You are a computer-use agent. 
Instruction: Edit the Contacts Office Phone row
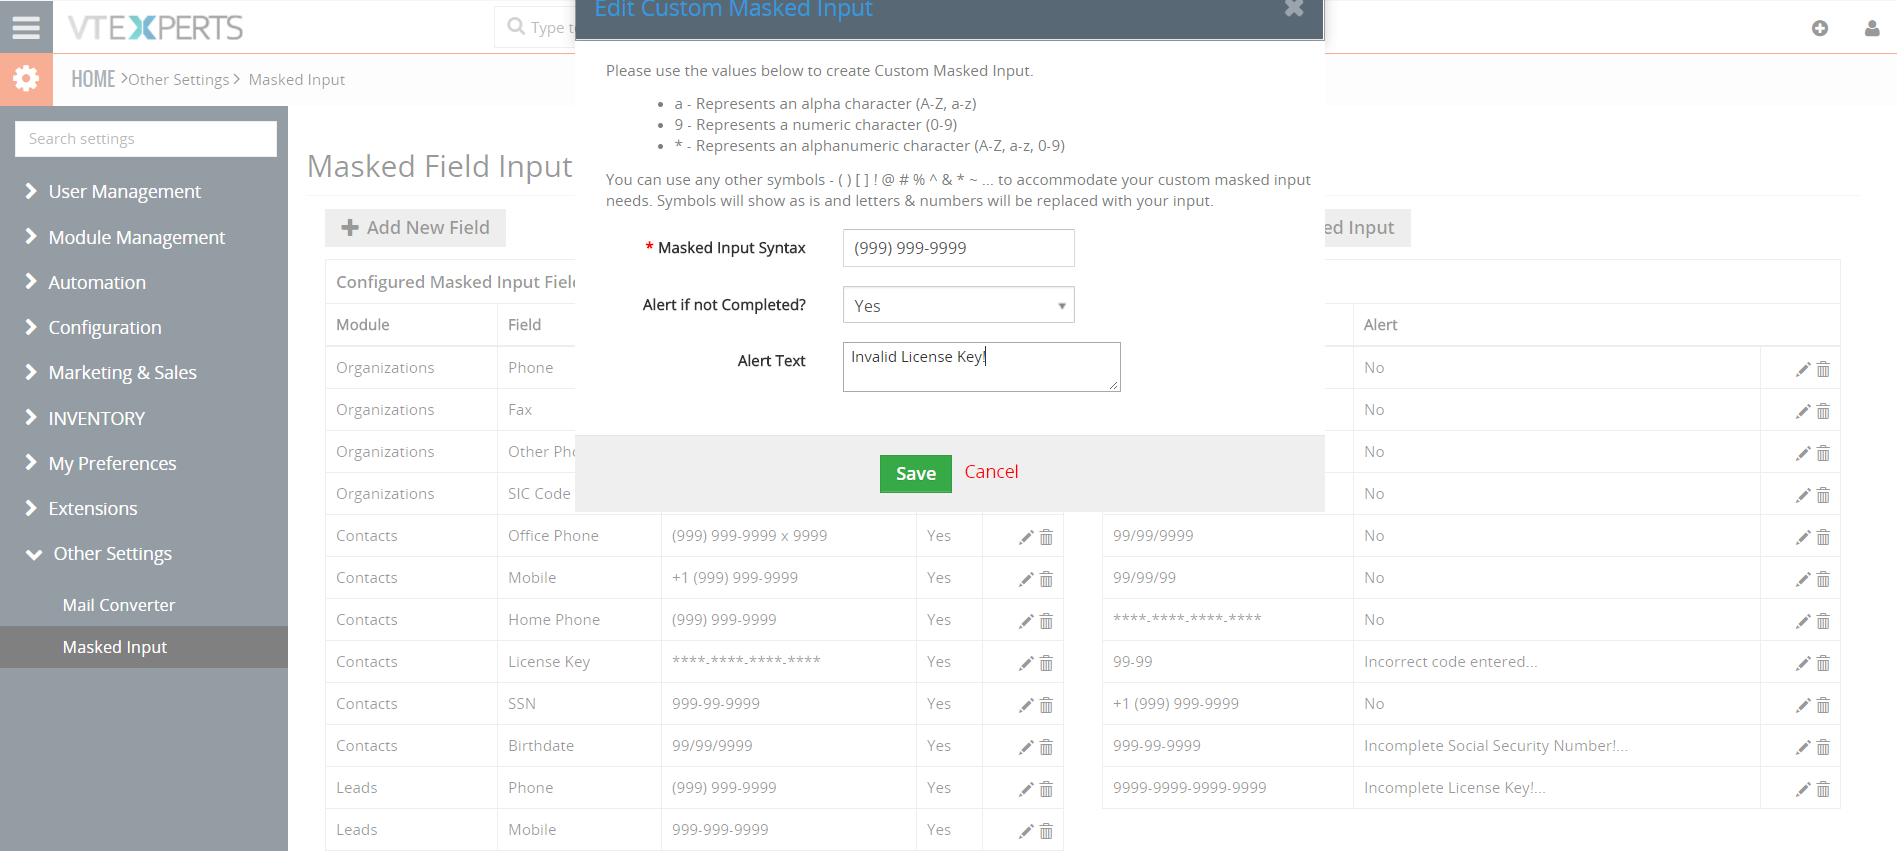point(1025,537)
